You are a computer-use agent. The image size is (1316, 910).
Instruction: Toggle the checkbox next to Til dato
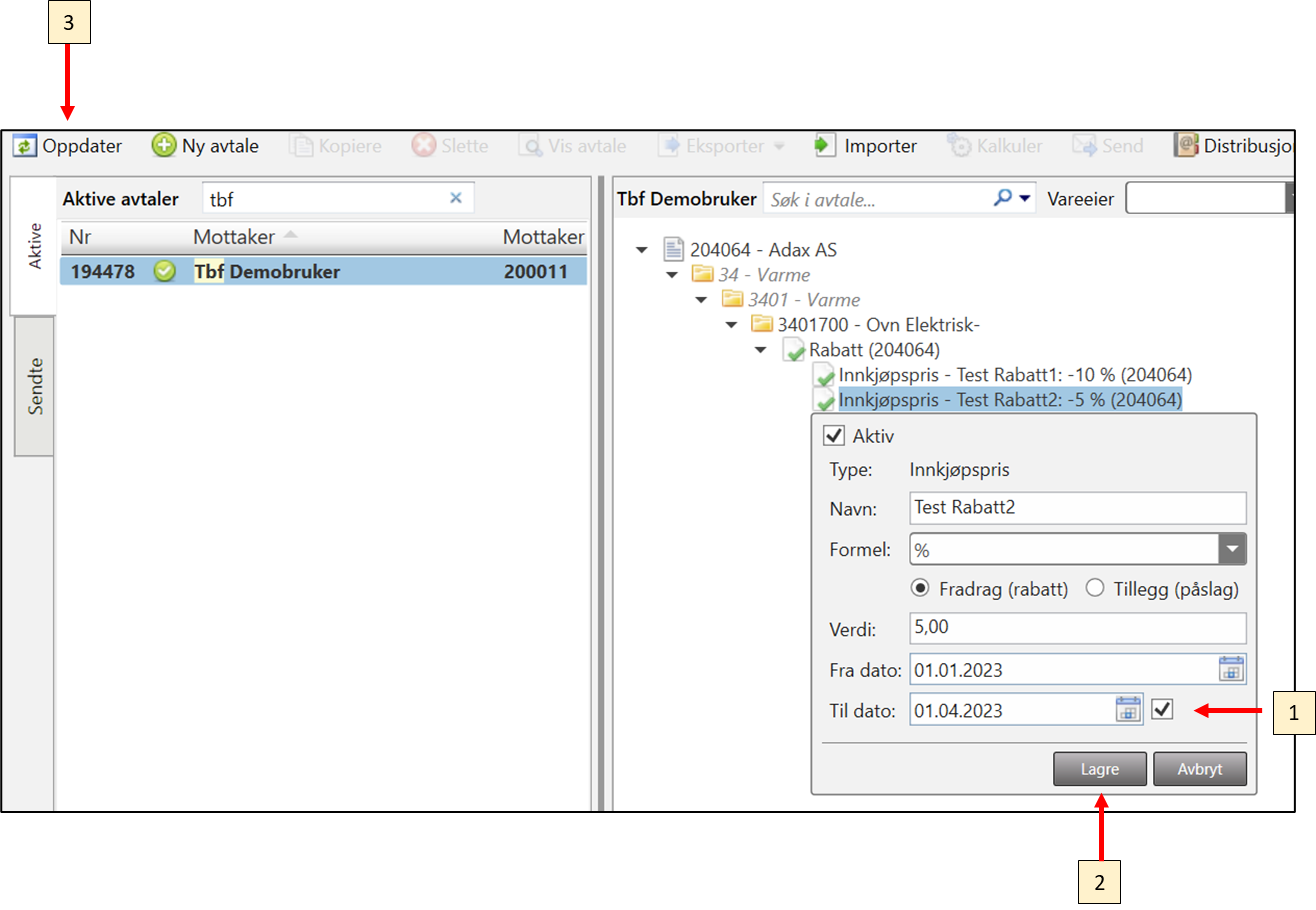pos(1162,710)
